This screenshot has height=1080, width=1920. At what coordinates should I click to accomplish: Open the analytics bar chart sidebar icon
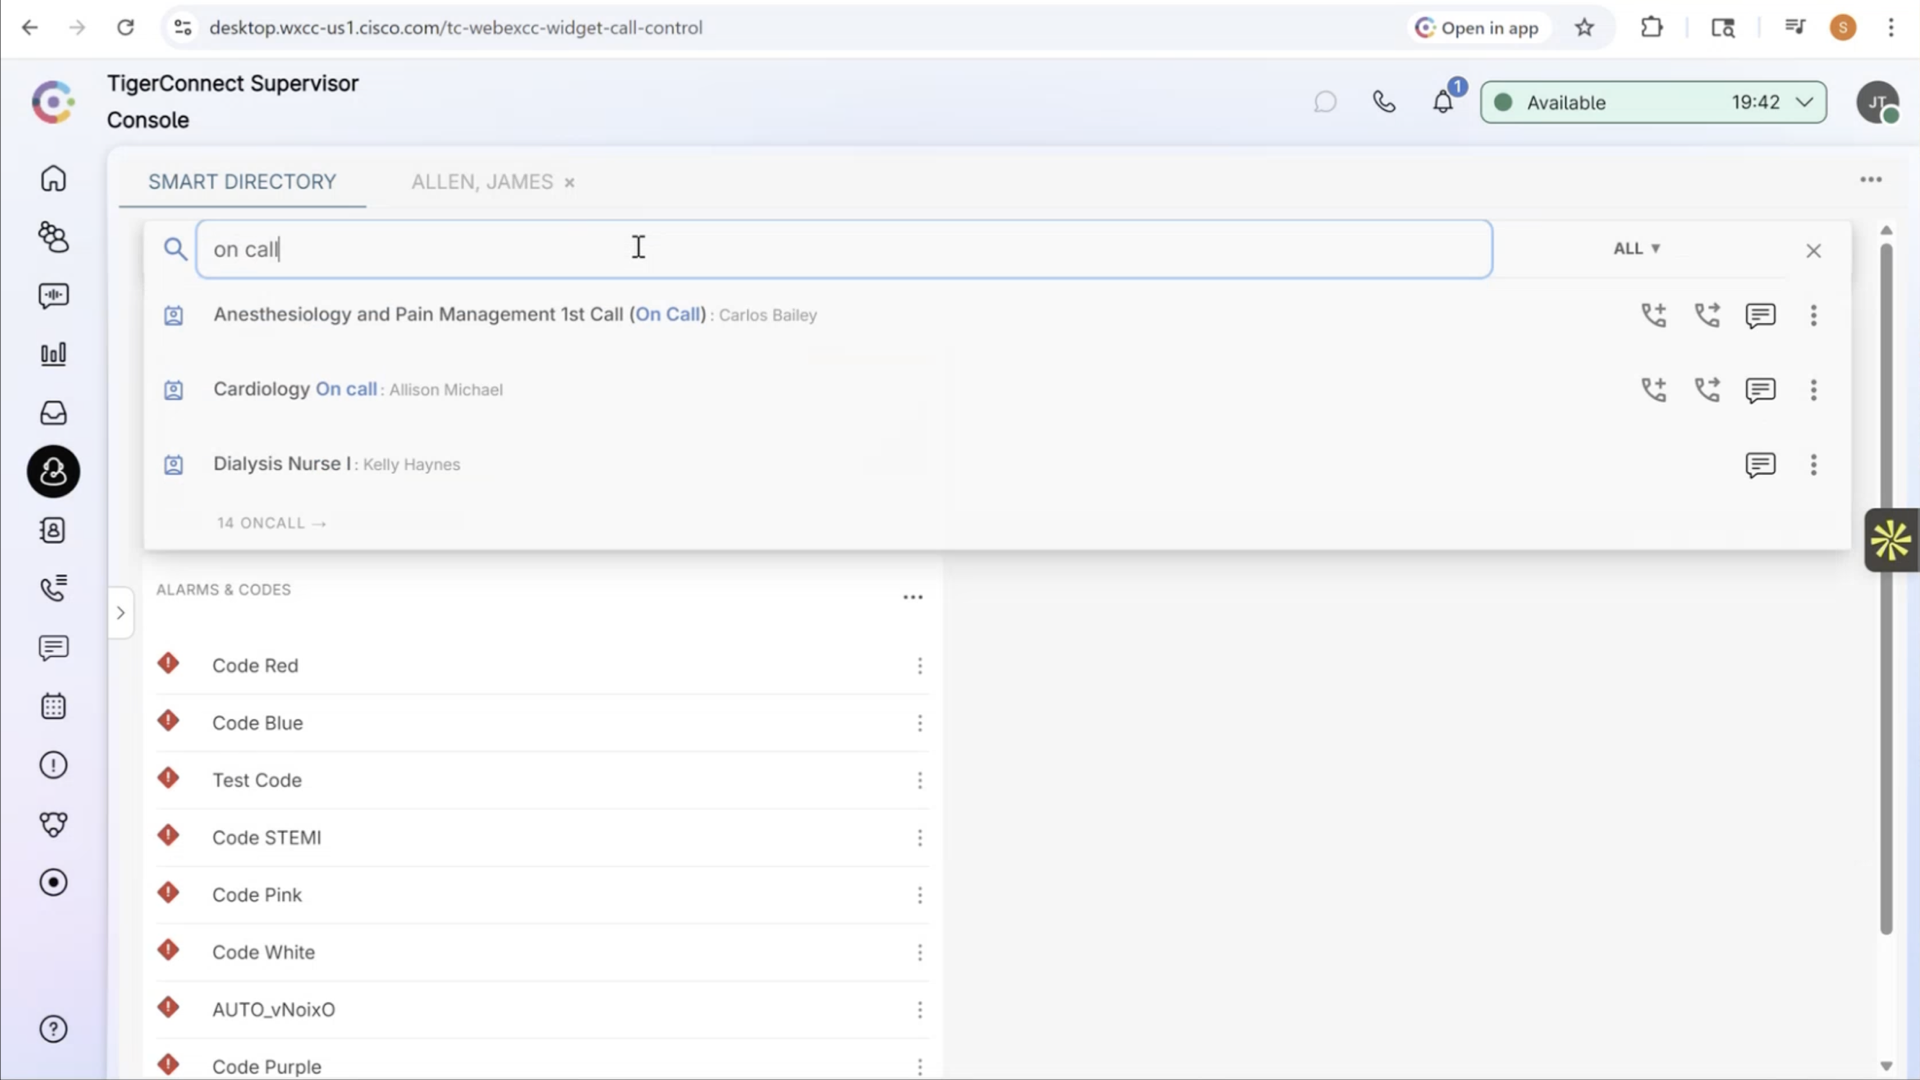[53, 354]
